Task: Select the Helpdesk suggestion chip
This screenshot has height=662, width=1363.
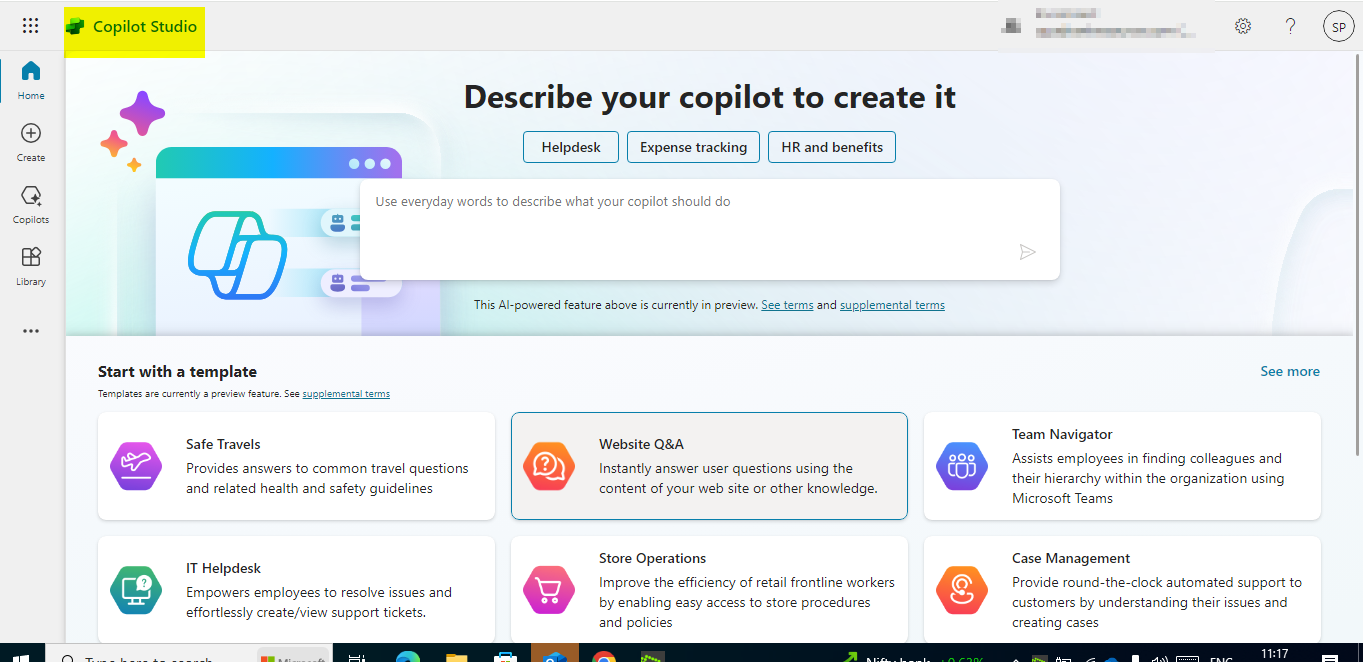Action: tap(571, 147)
